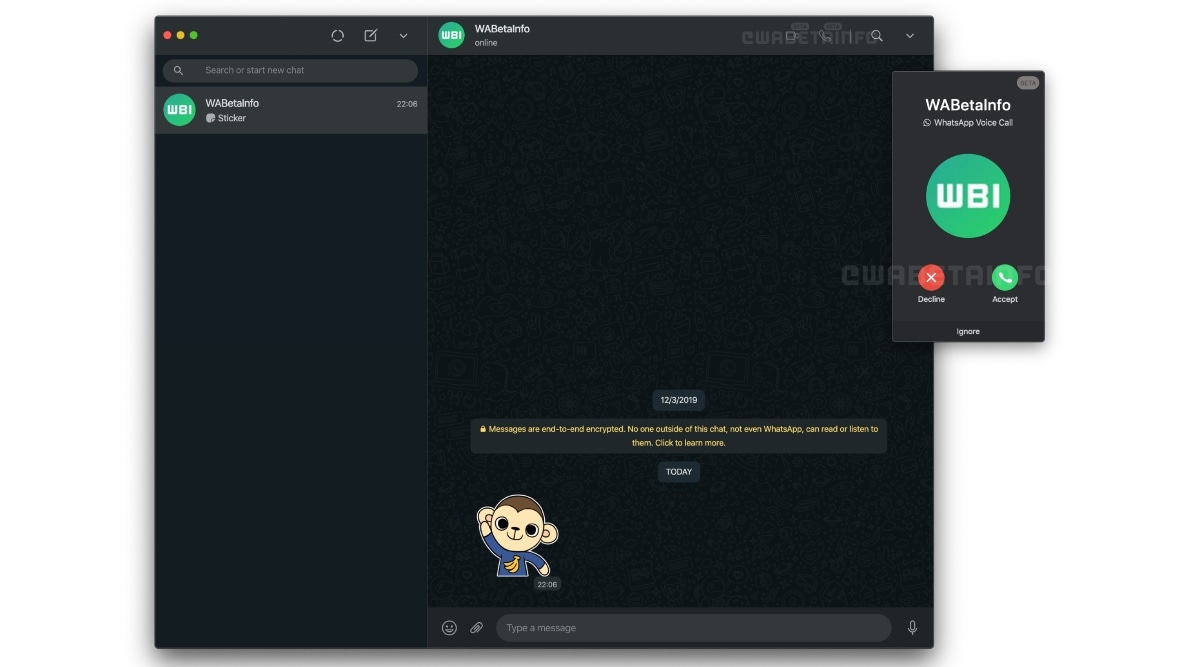Click the caller name in call popup
The height and width of the screenshot is (667, 1200).
968,105
